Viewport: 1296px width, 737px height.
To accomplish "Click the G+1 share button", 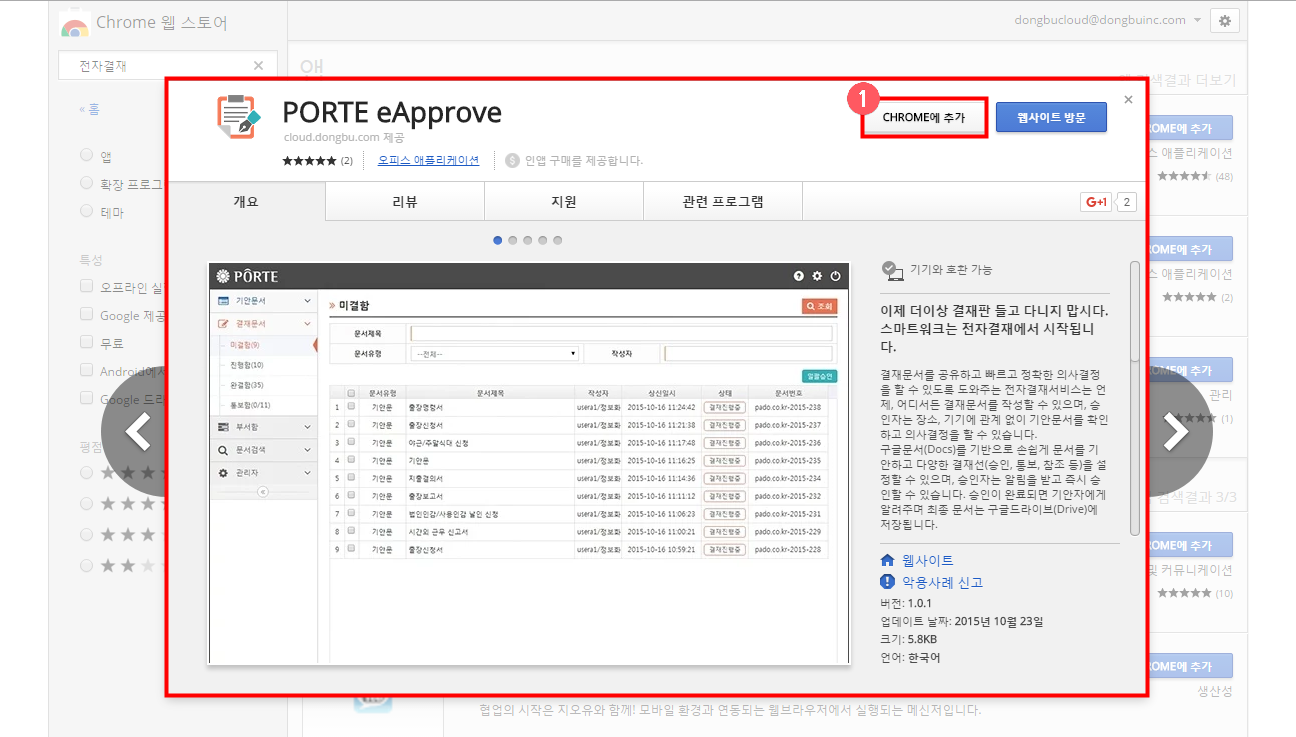I will click(x=1096, y=202).
